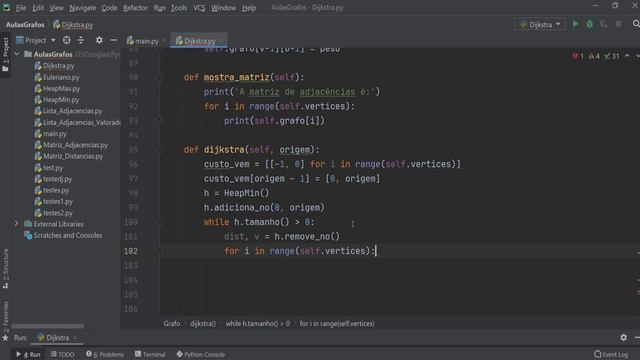The height and width of the screenshot is (360, 640).
Task: Toggle the Project side tool window
Action: pyautogui.click(x=5, y=54)
